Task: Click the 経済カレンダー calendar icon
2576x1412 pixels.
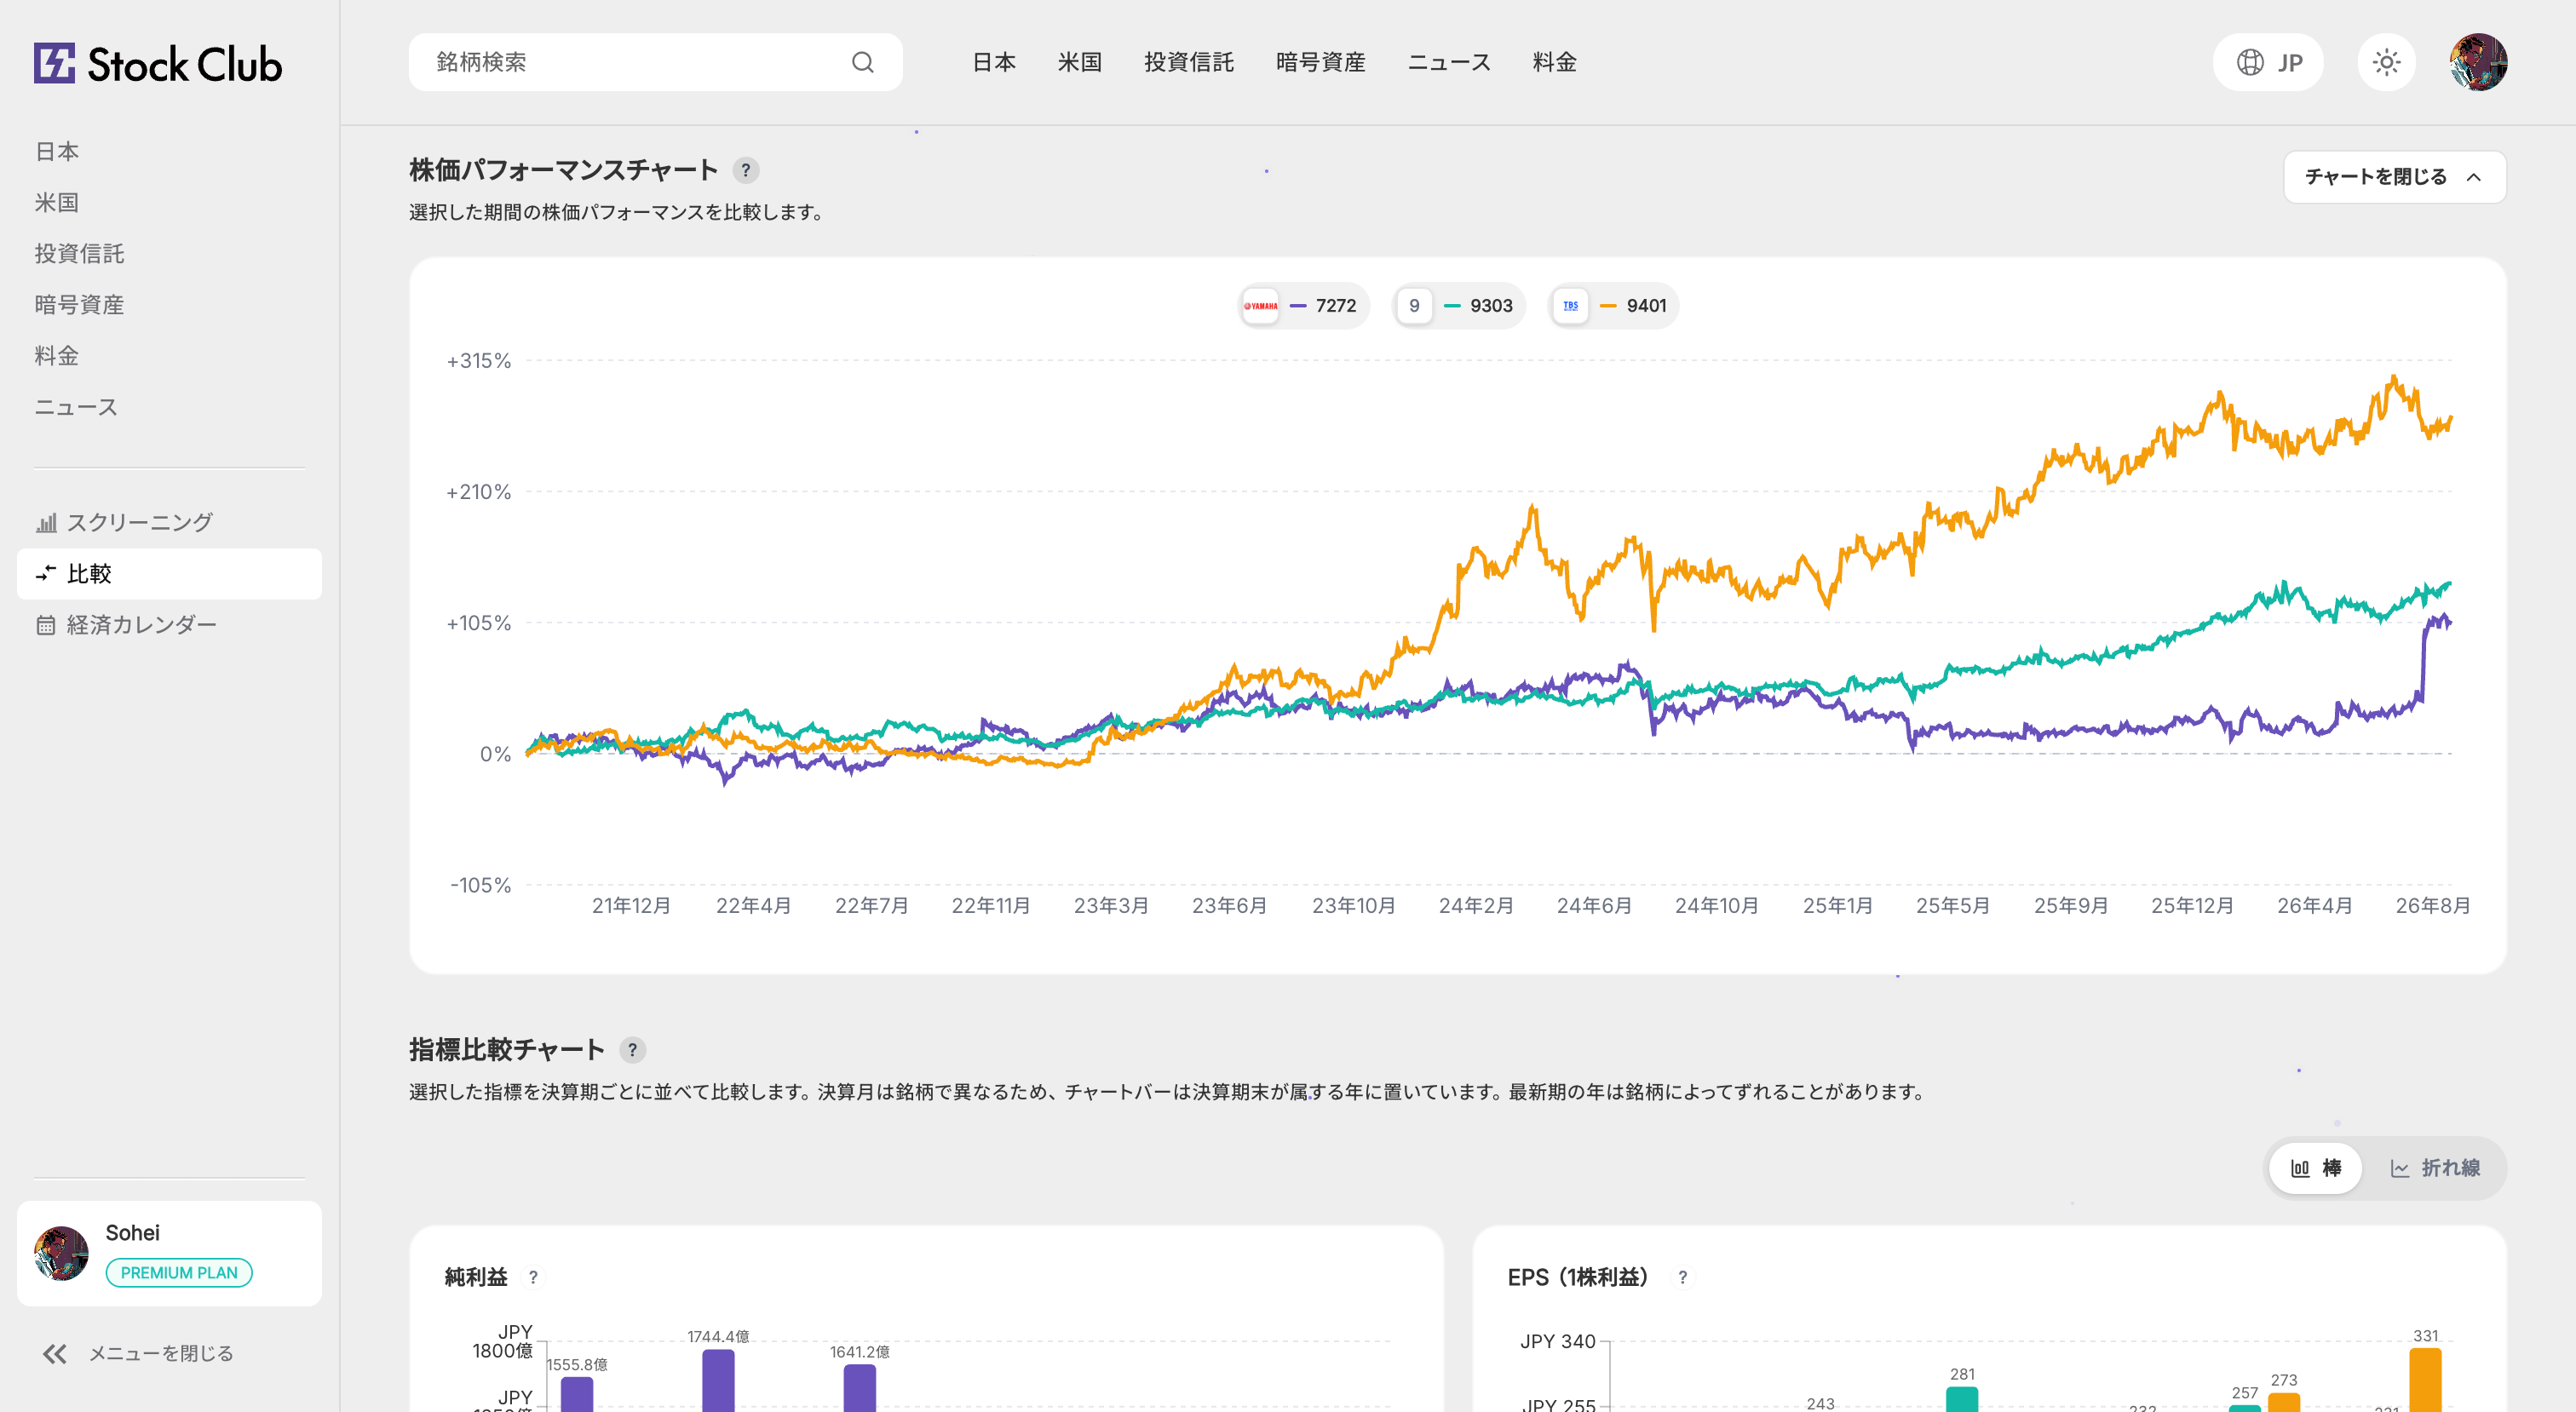Action: coord(46,625)
